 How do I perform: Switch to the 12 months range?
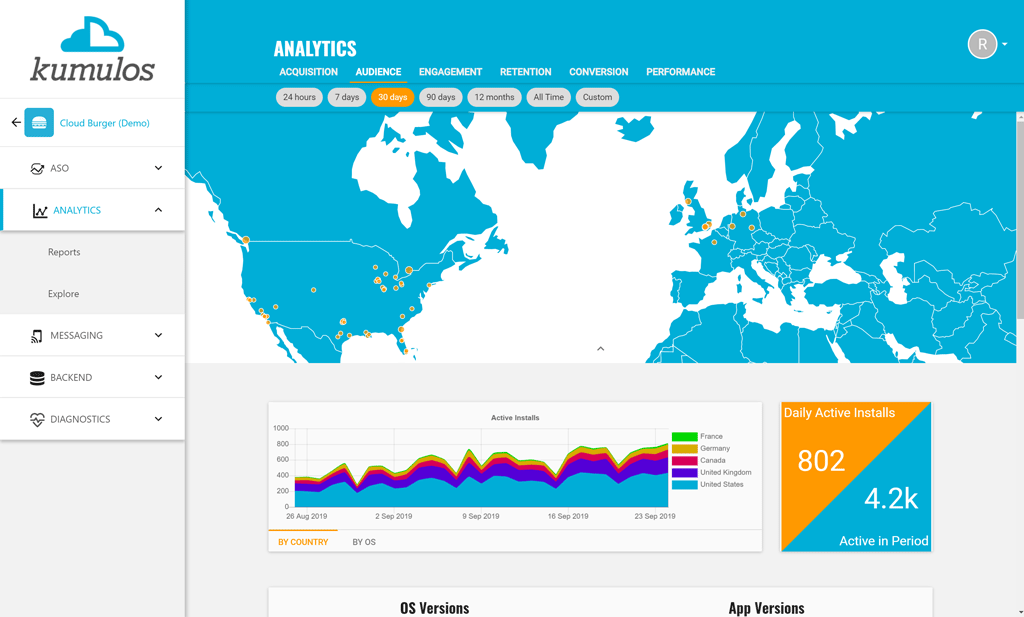pyautogui.click(x=494, y=97)
